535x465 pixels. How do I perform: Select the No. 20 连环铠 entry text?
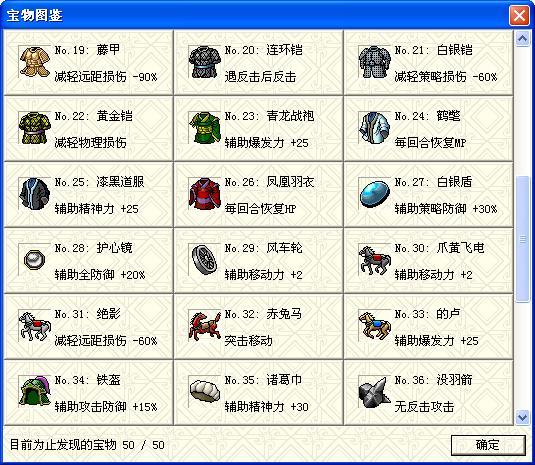click(263, 50)
